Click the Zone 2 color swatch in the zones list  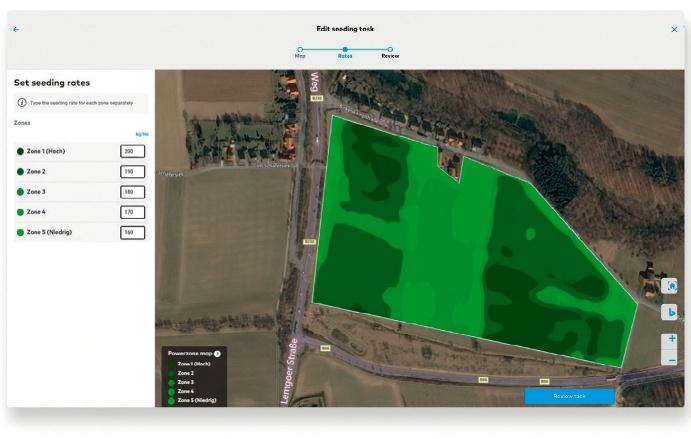click(20, 172)
